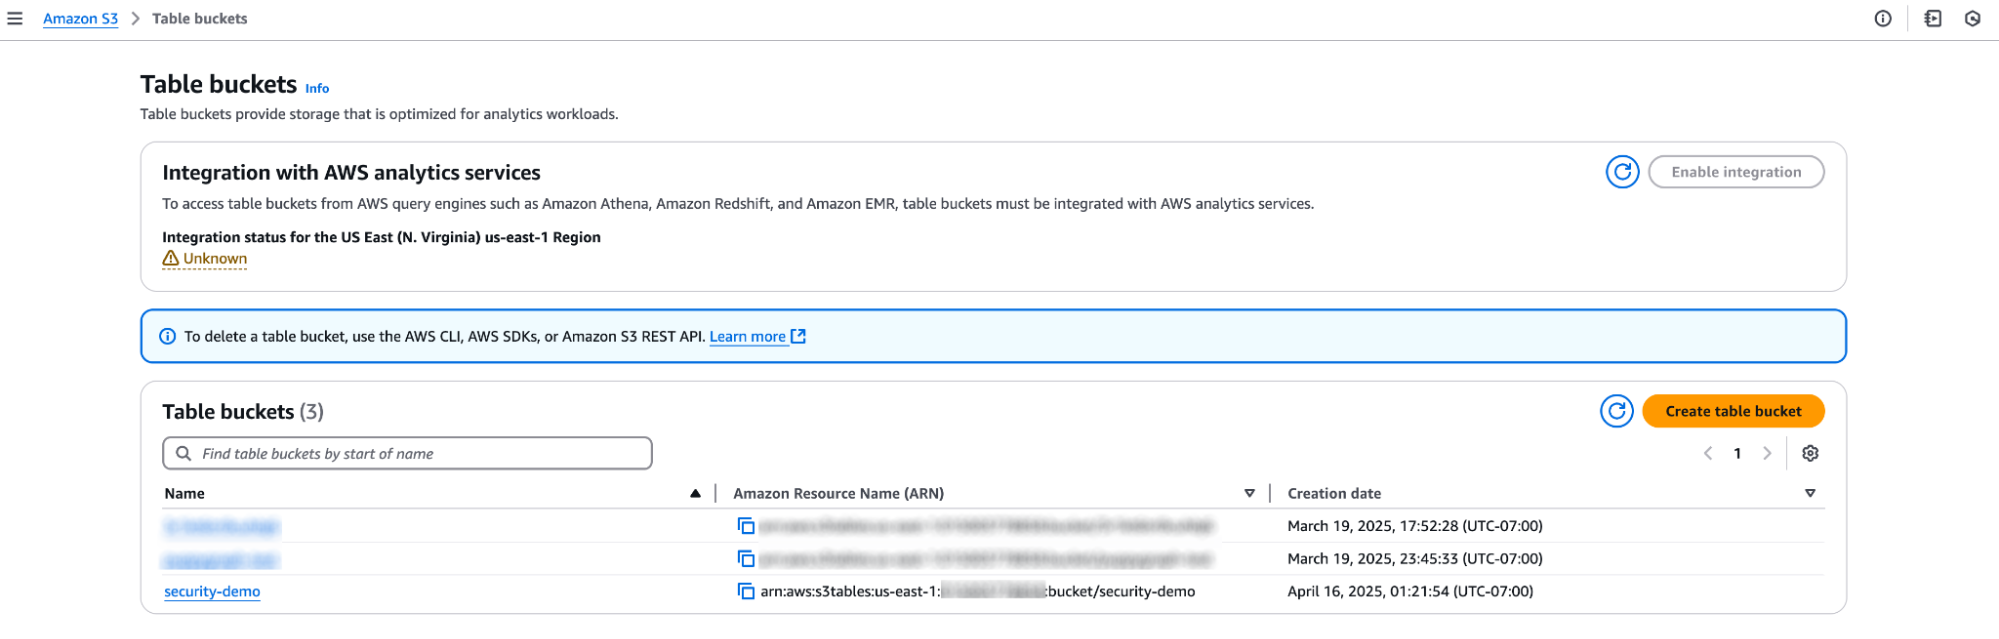Open the CloudShell panel icon in header

(1933, 18)
